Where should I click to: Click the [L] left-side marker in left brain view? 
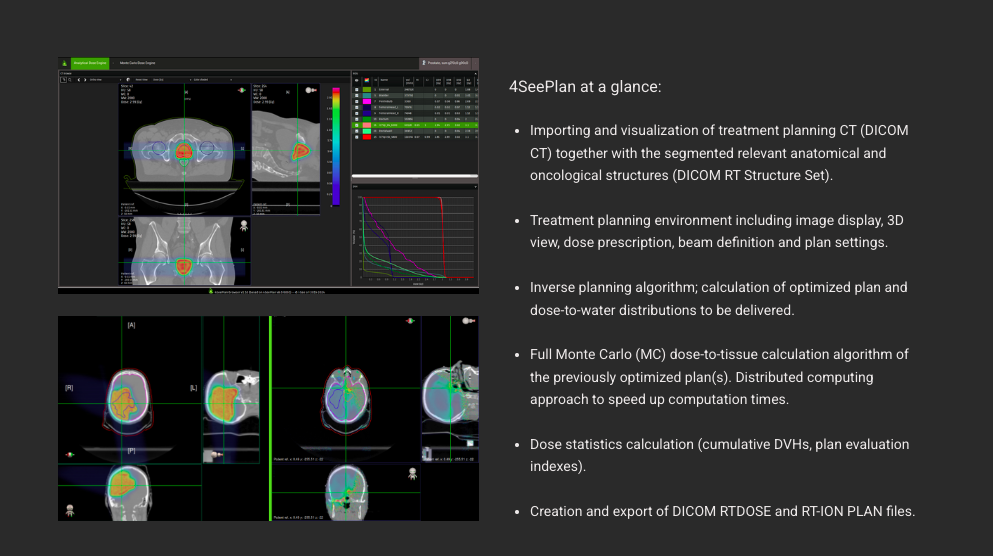click(194, 388)
